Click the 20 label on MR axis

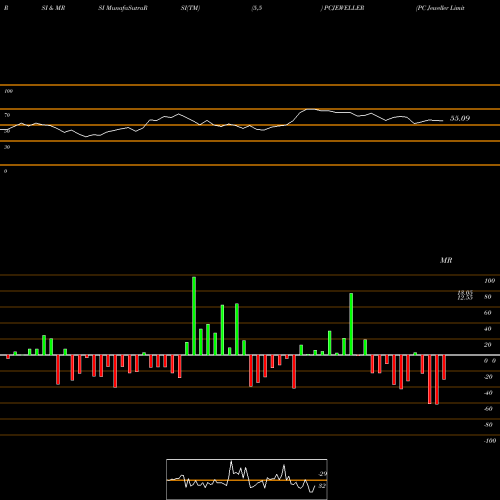[488, 345]
